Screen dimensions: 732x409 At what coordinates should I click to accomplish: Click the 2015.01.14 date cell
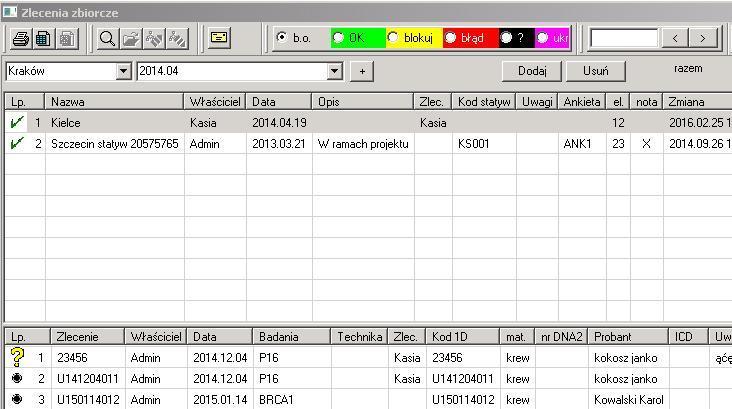220,399
